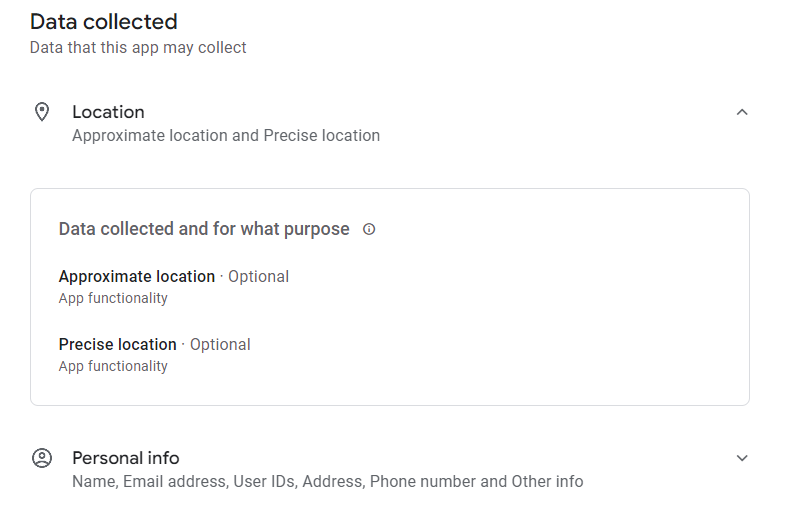Collapse the Location section chevron
The height and width of the screenshot is (518, 804).
741,112
